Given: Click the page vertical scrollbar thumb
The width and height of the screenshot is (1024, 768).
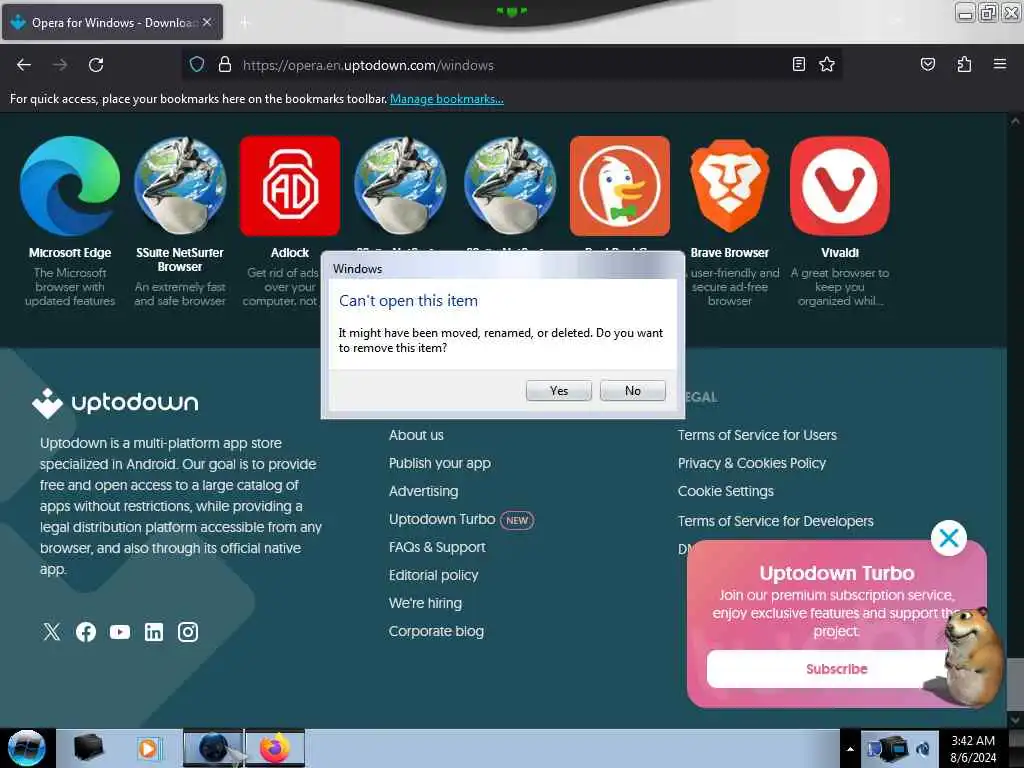Looking at the screenshot, I should pyautogui.click(x=1015, y=682).
